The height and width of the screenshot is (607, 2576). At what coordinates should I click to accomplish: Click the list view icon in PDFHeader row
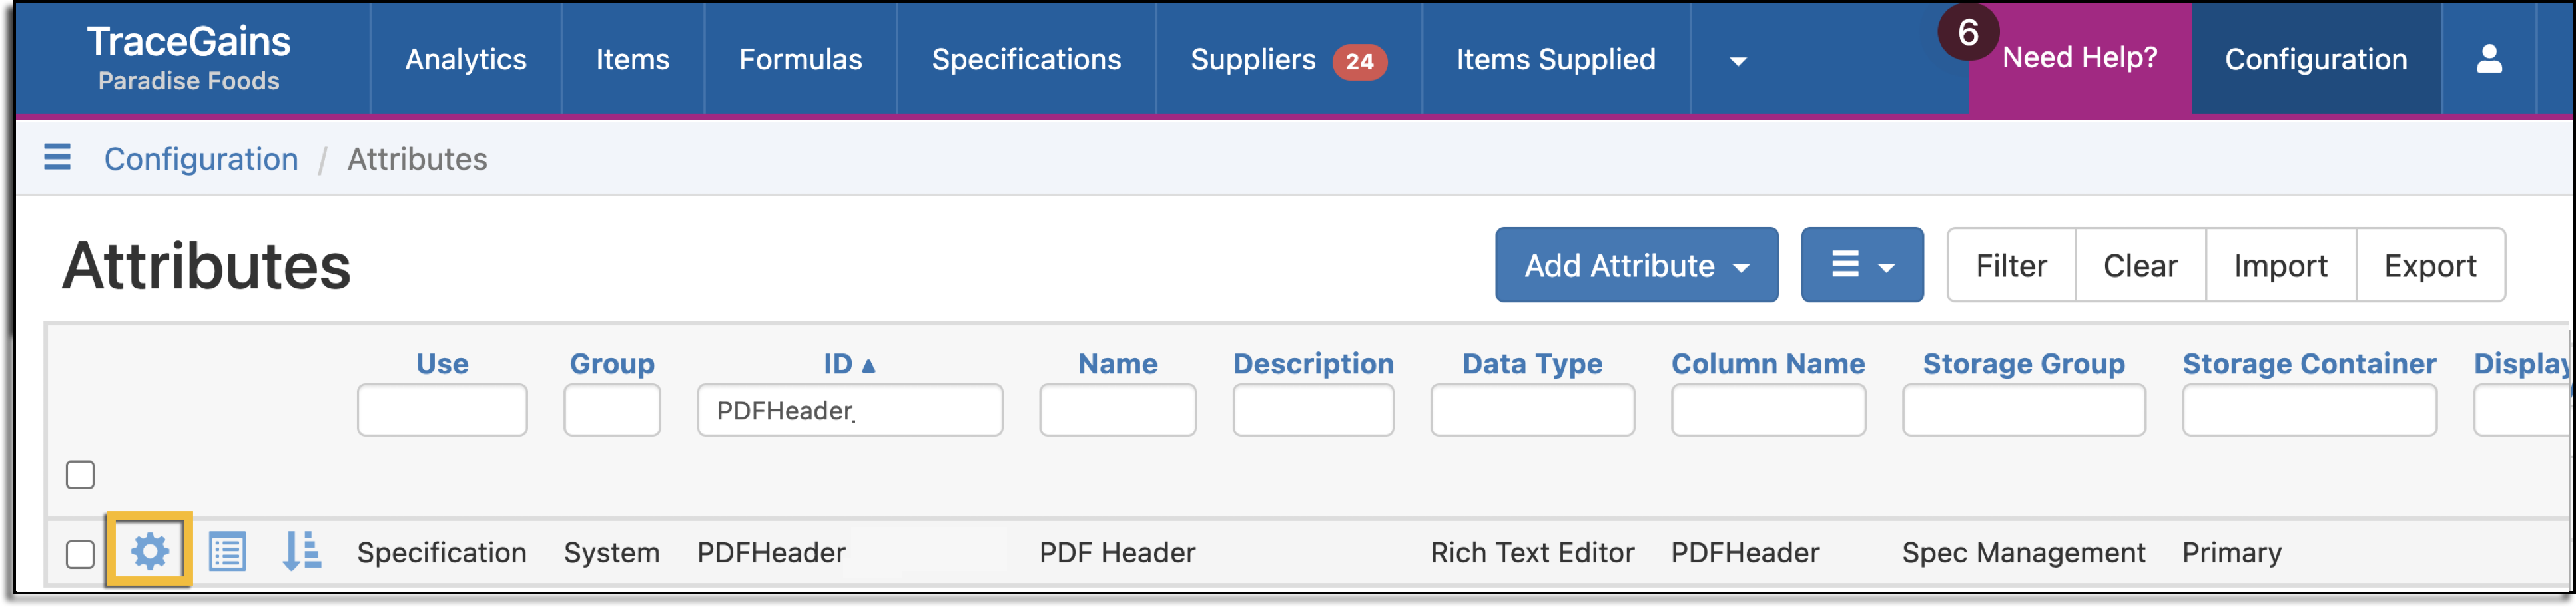tap(227, 551)
